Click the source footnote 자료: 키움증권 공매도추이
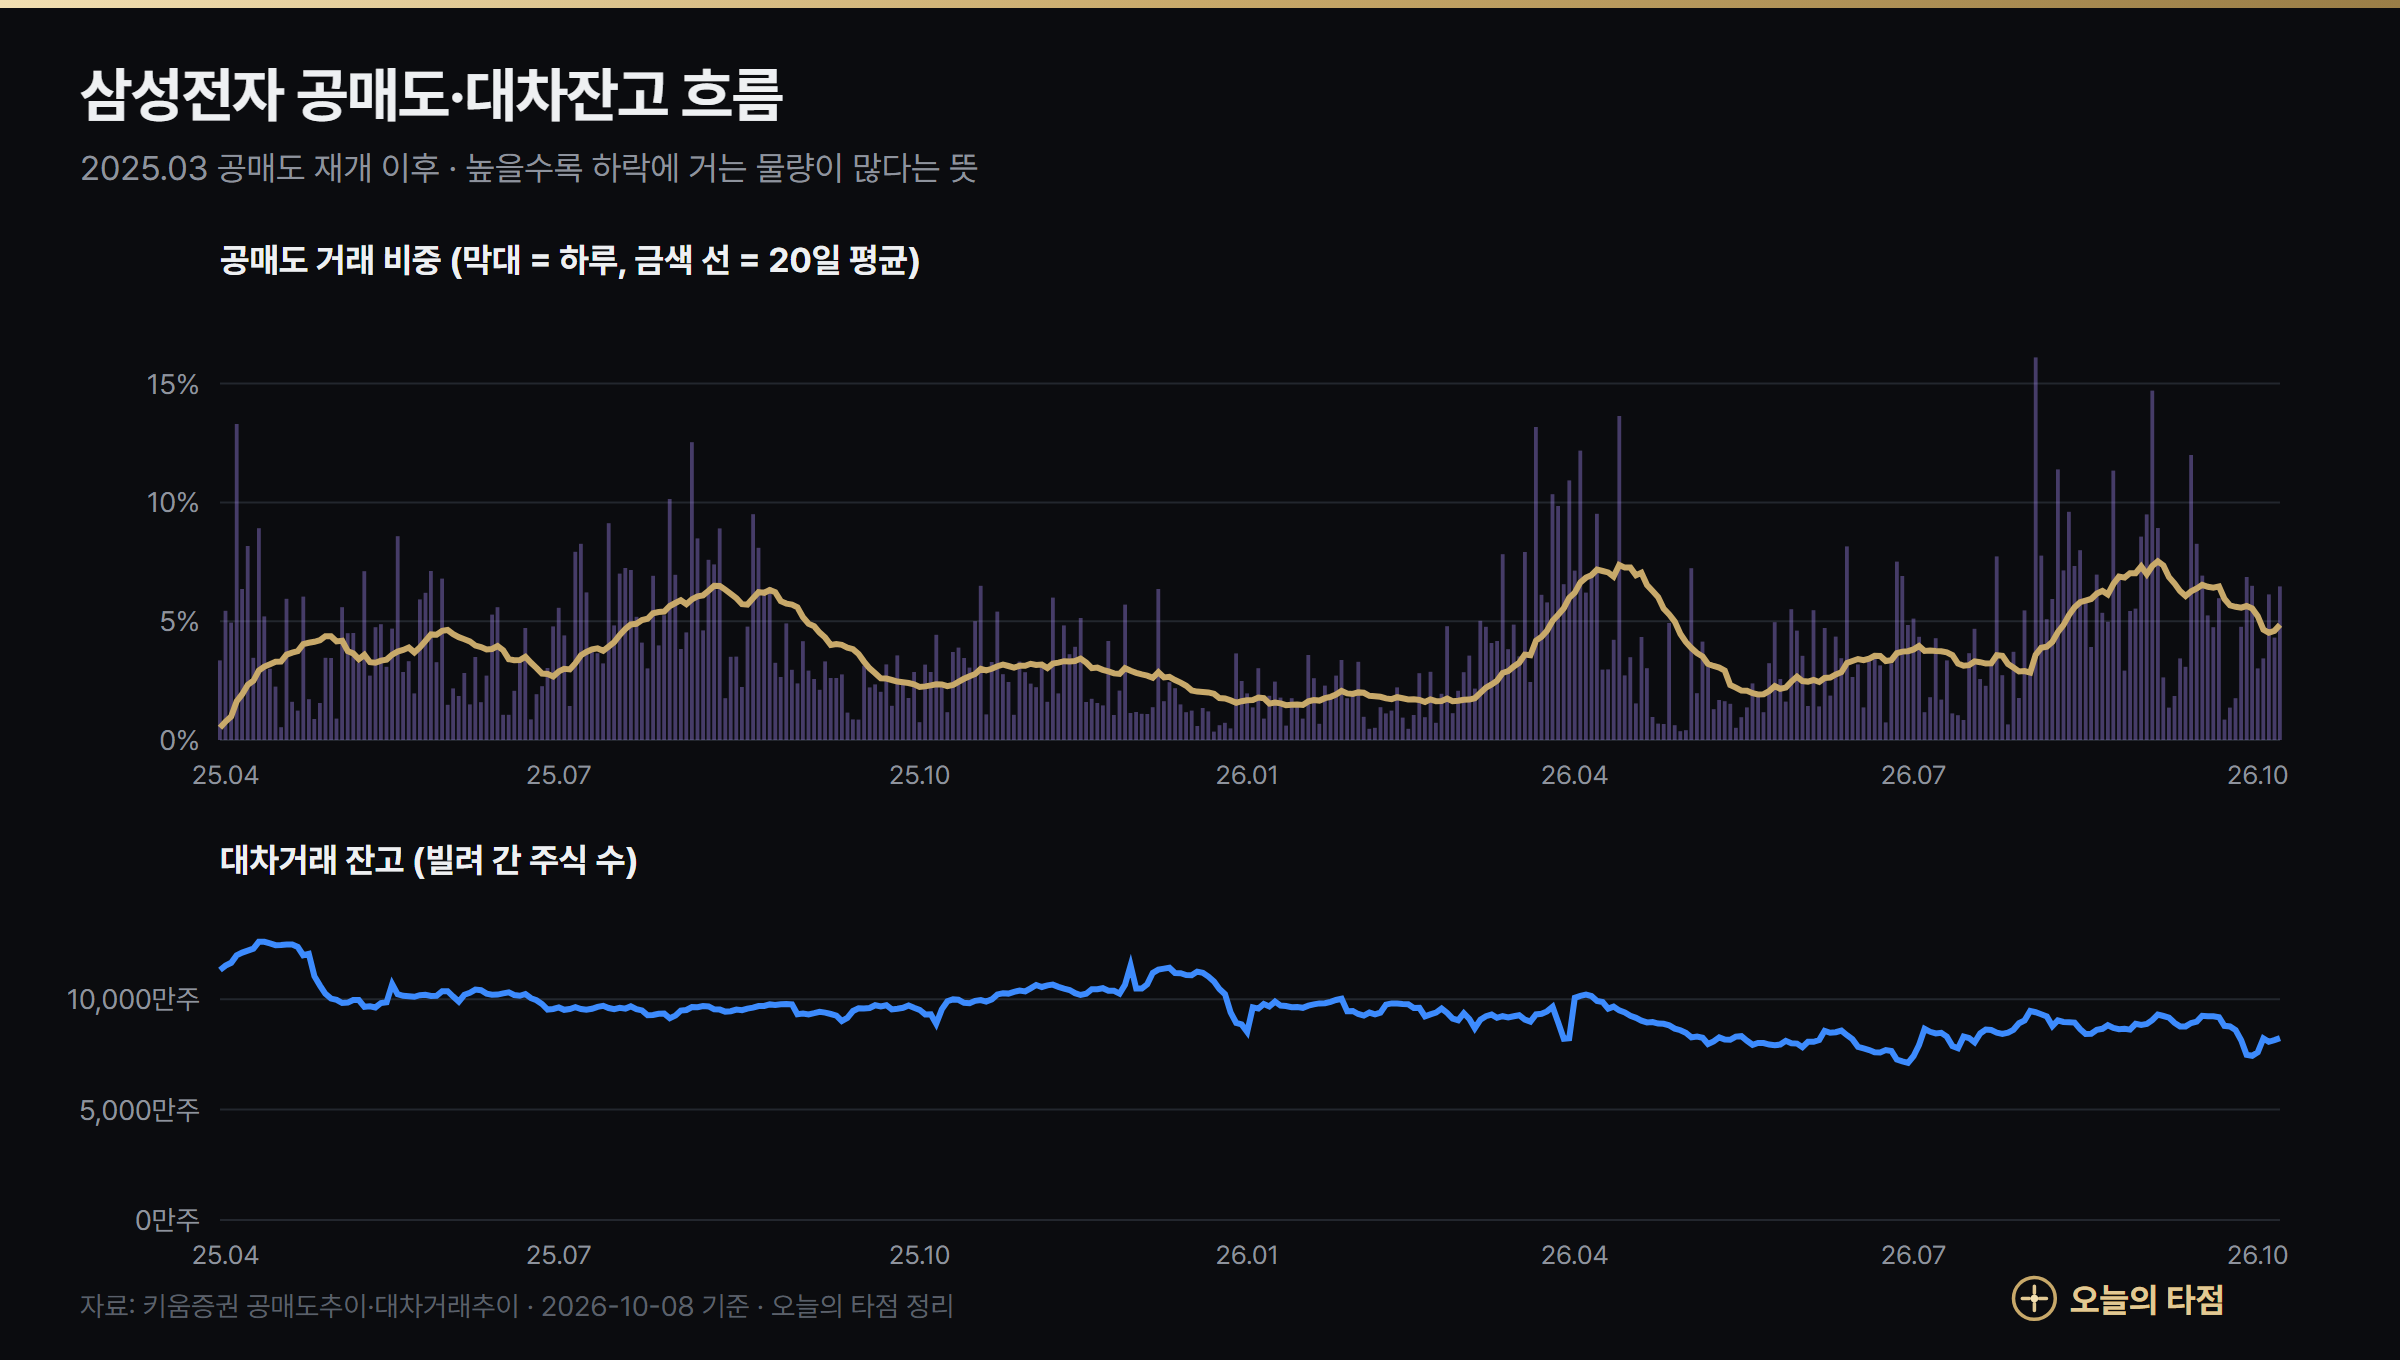Image resolution: width=2400 pixels, height=1360 pixels. [x=517, y=1306]
